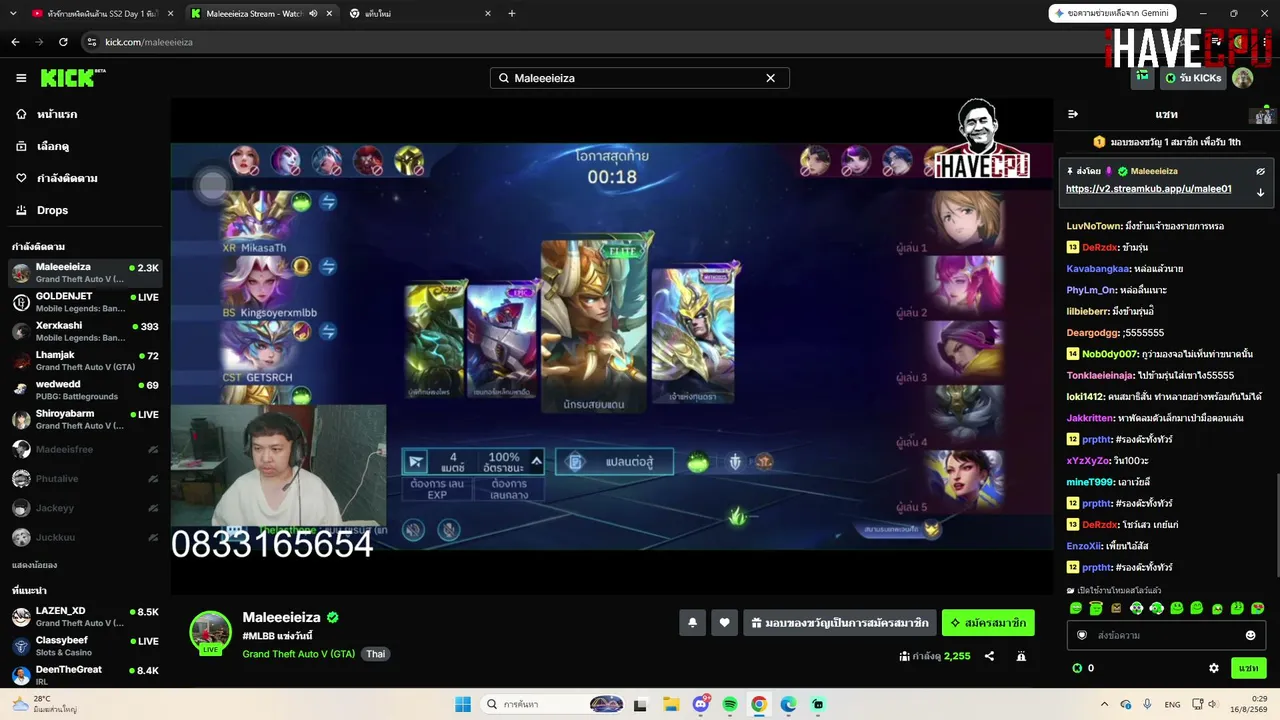
Task: Open recommended channel LAZEN_XD
Action: (84, 616)
